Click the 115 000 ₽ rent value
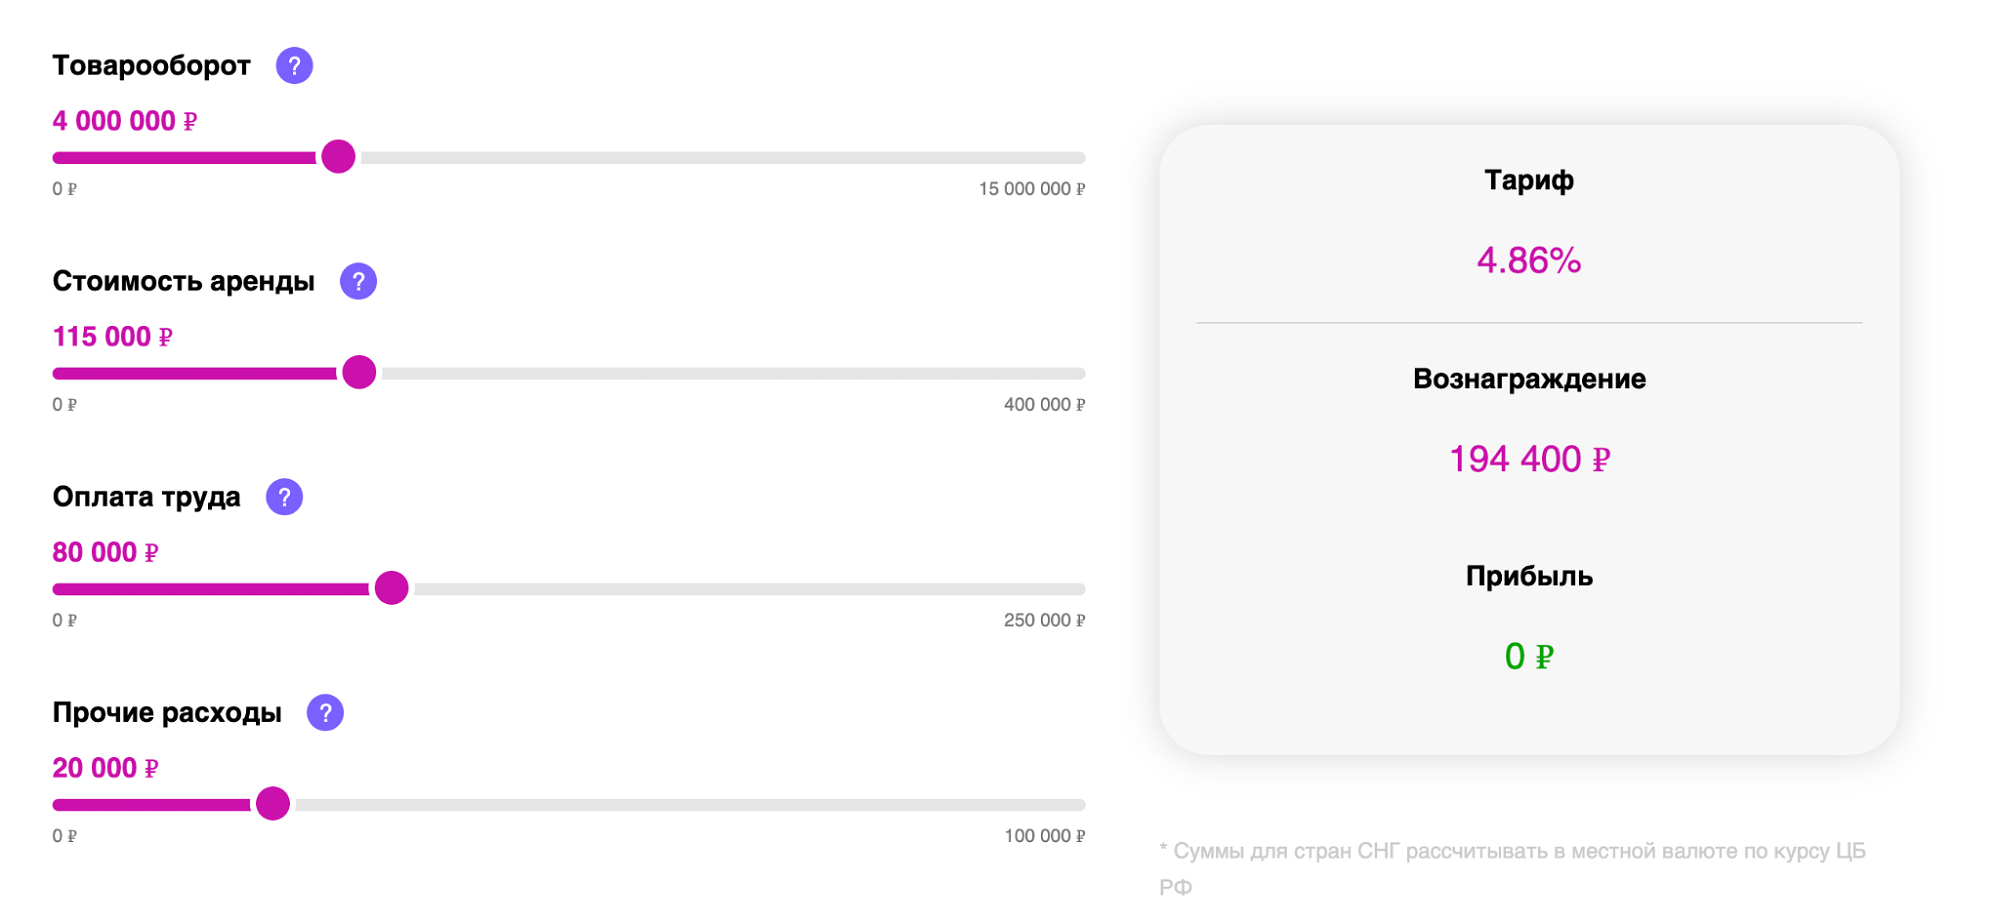The height and width of the screenshot is (923, 2000). pos(112,337)
